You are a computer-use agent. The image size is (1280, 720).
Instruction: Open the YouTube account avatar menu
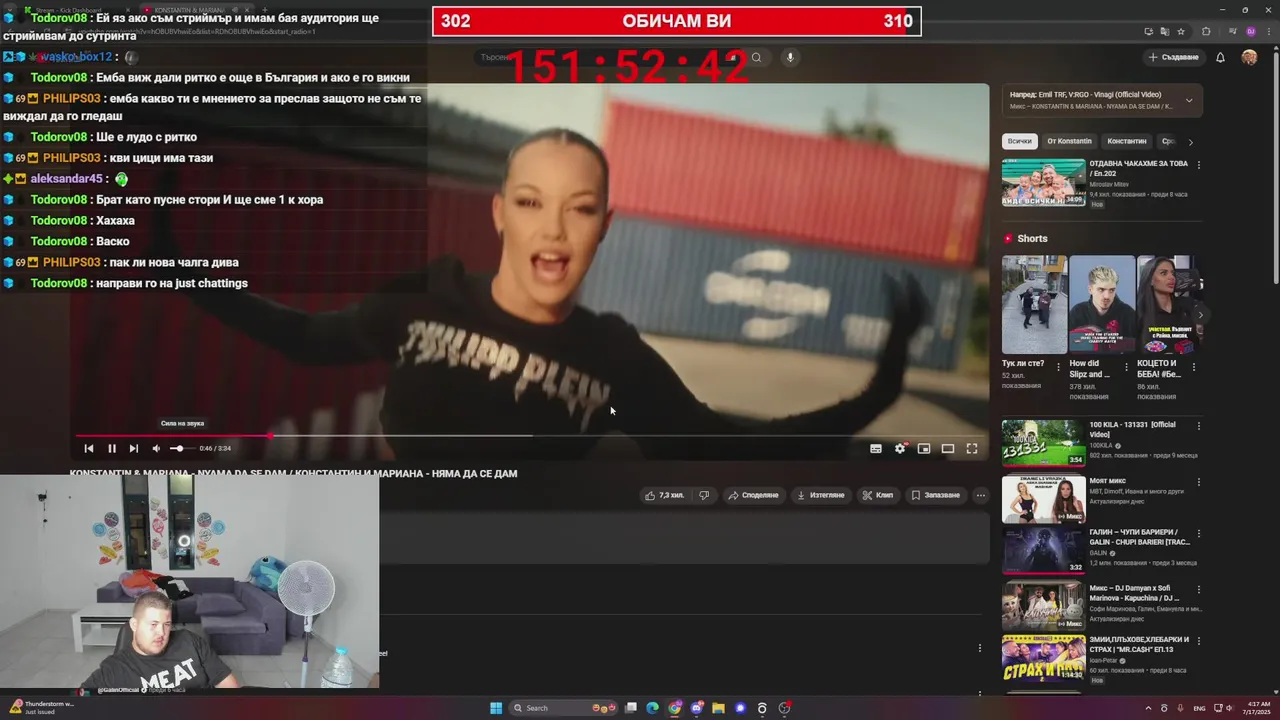click(1249, 57)
